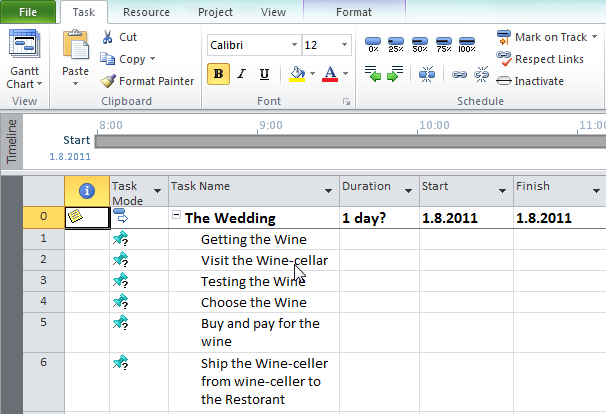The width and height of the screenshot is (606, 414).
Task: Toggle Bold formatting
Action: coord(218,74)
